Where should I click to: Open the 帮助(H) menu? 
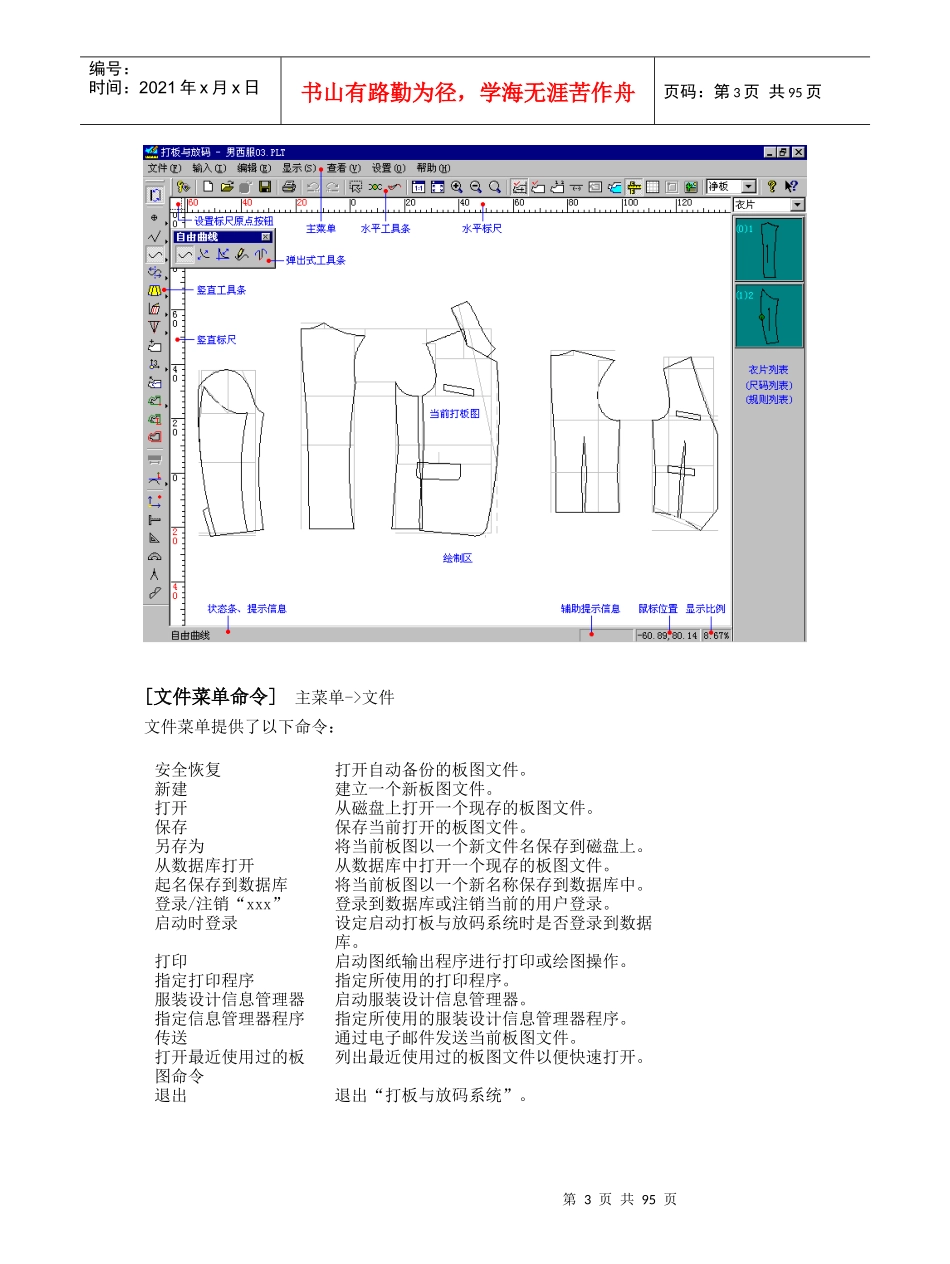[x=433, y=168]
